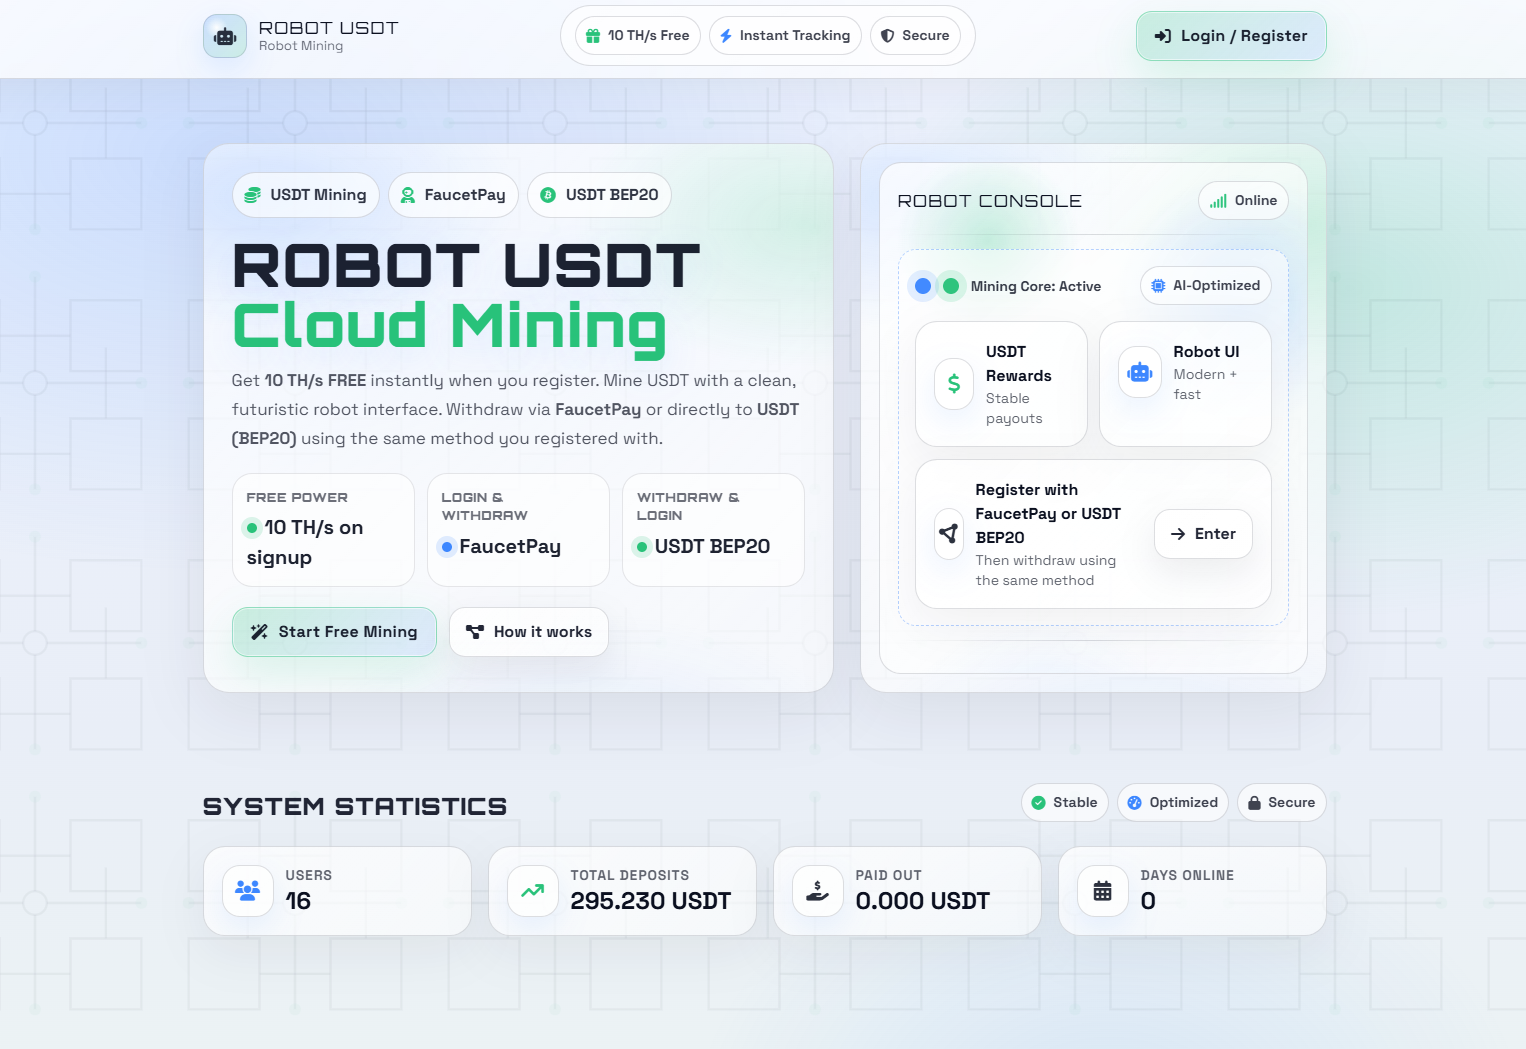
Task: Select the calendar icon beside Days Online
Action: (x=1102, y=890)
